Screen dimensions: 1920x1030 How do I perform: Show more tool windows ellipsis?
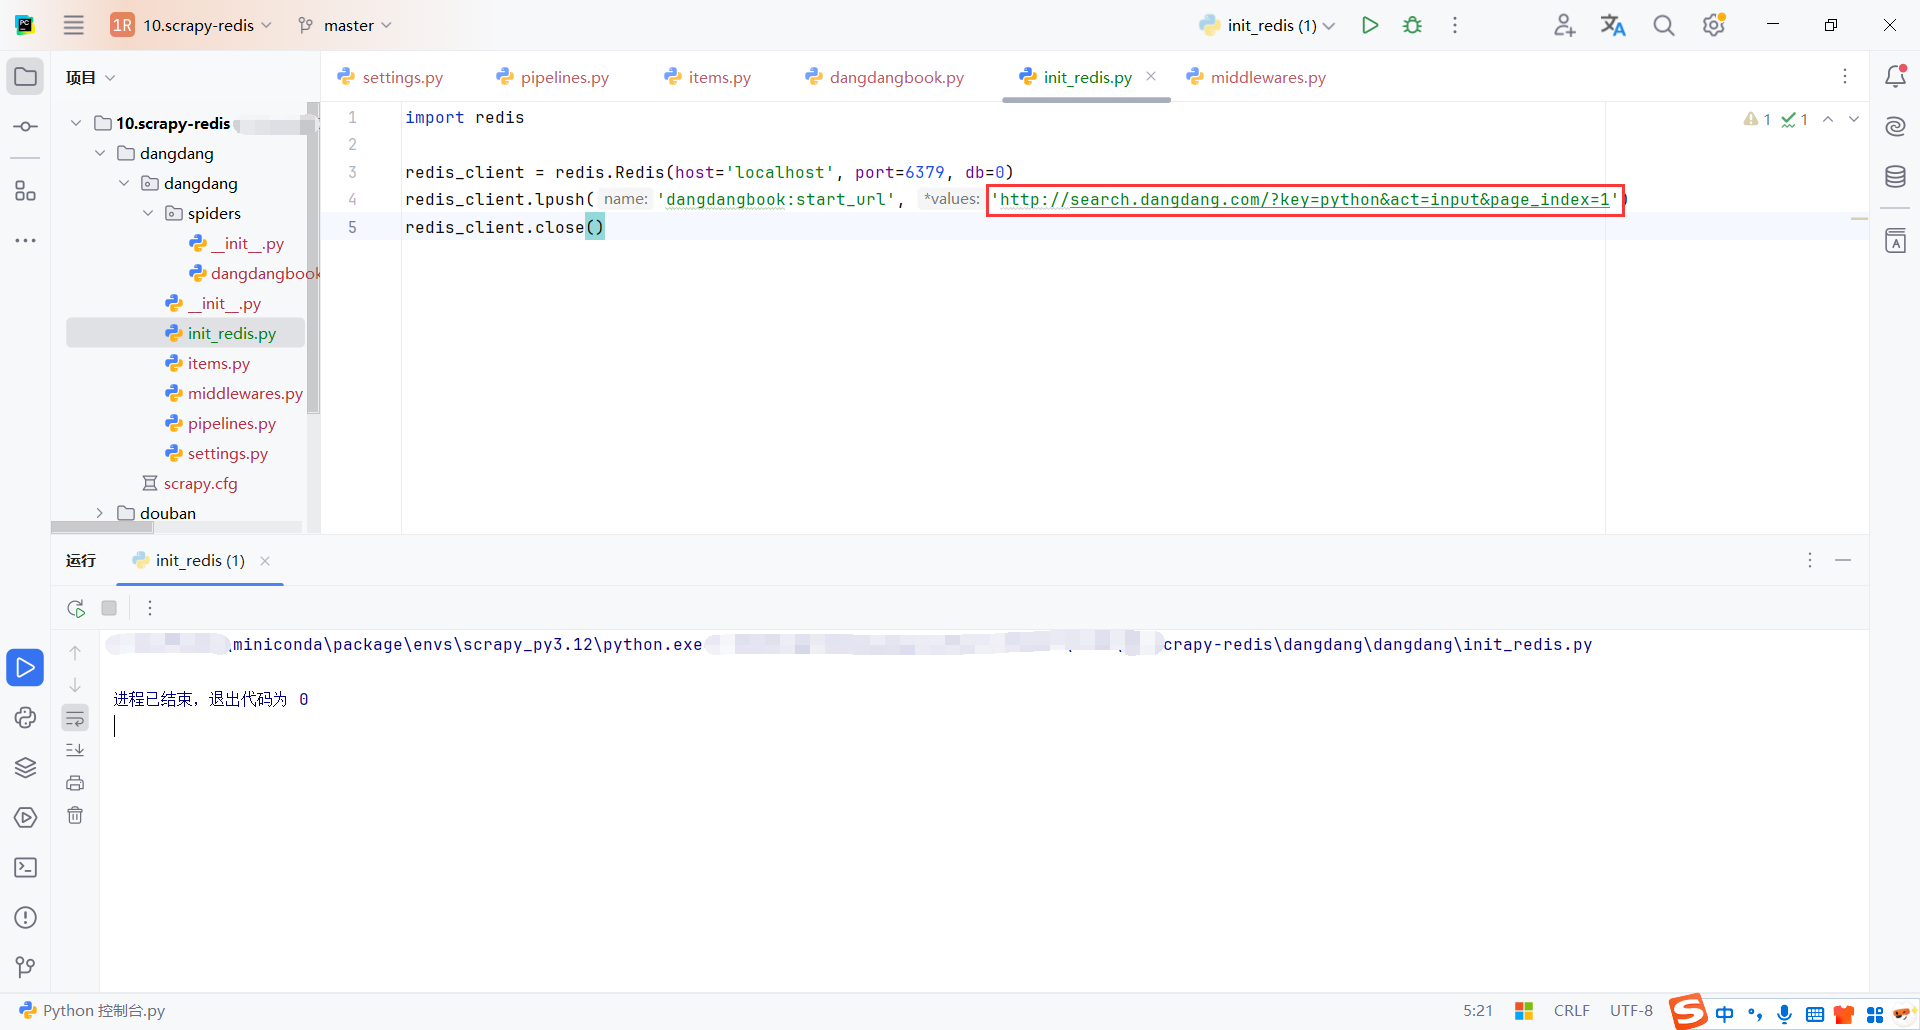tap(25, 240)
